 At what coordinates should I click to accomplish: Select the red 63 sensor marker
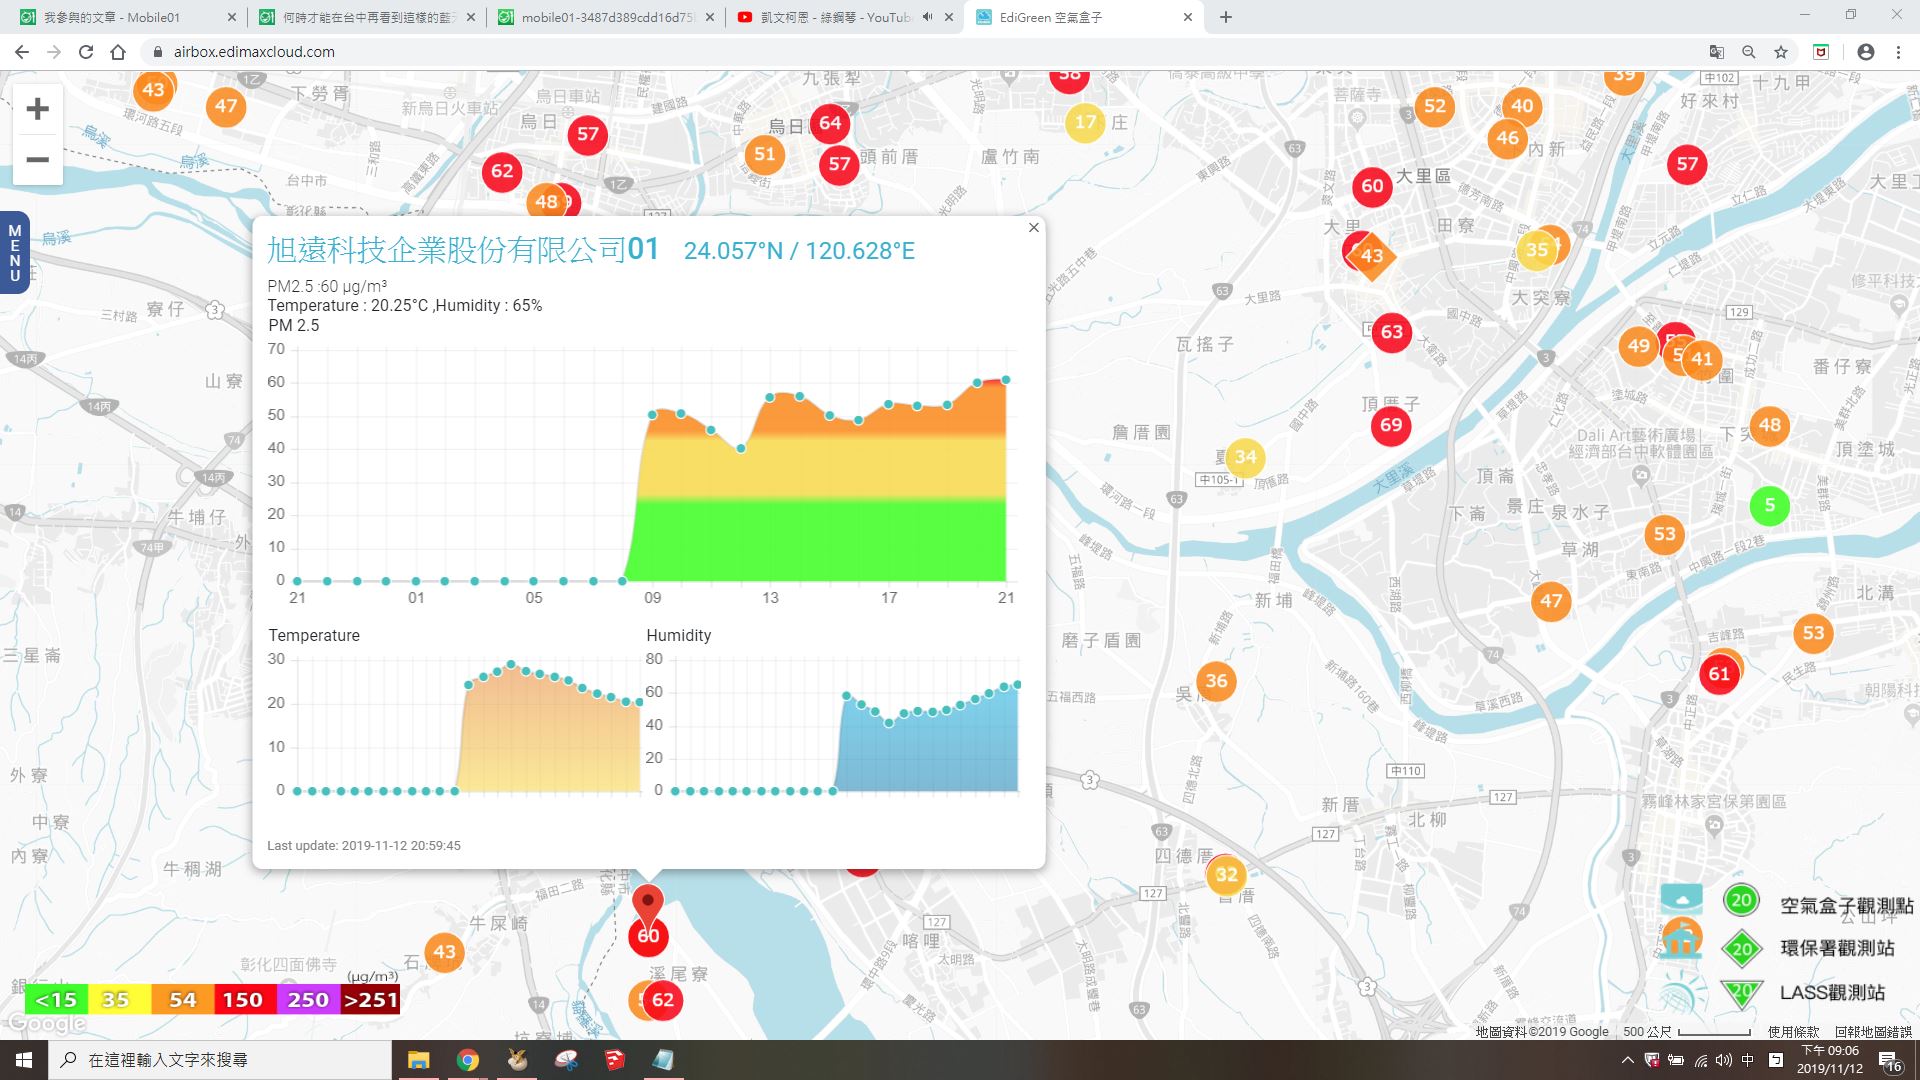point(1392,332)
